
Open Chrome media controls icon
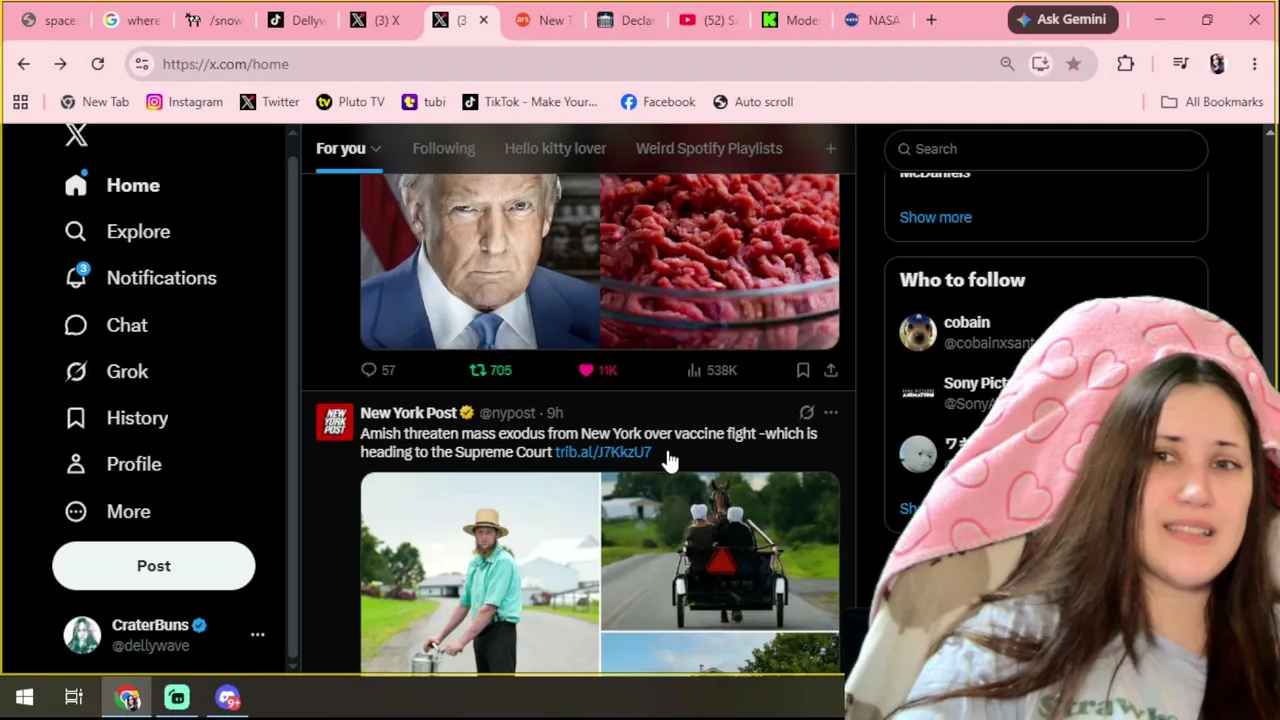coord(1180,64)
